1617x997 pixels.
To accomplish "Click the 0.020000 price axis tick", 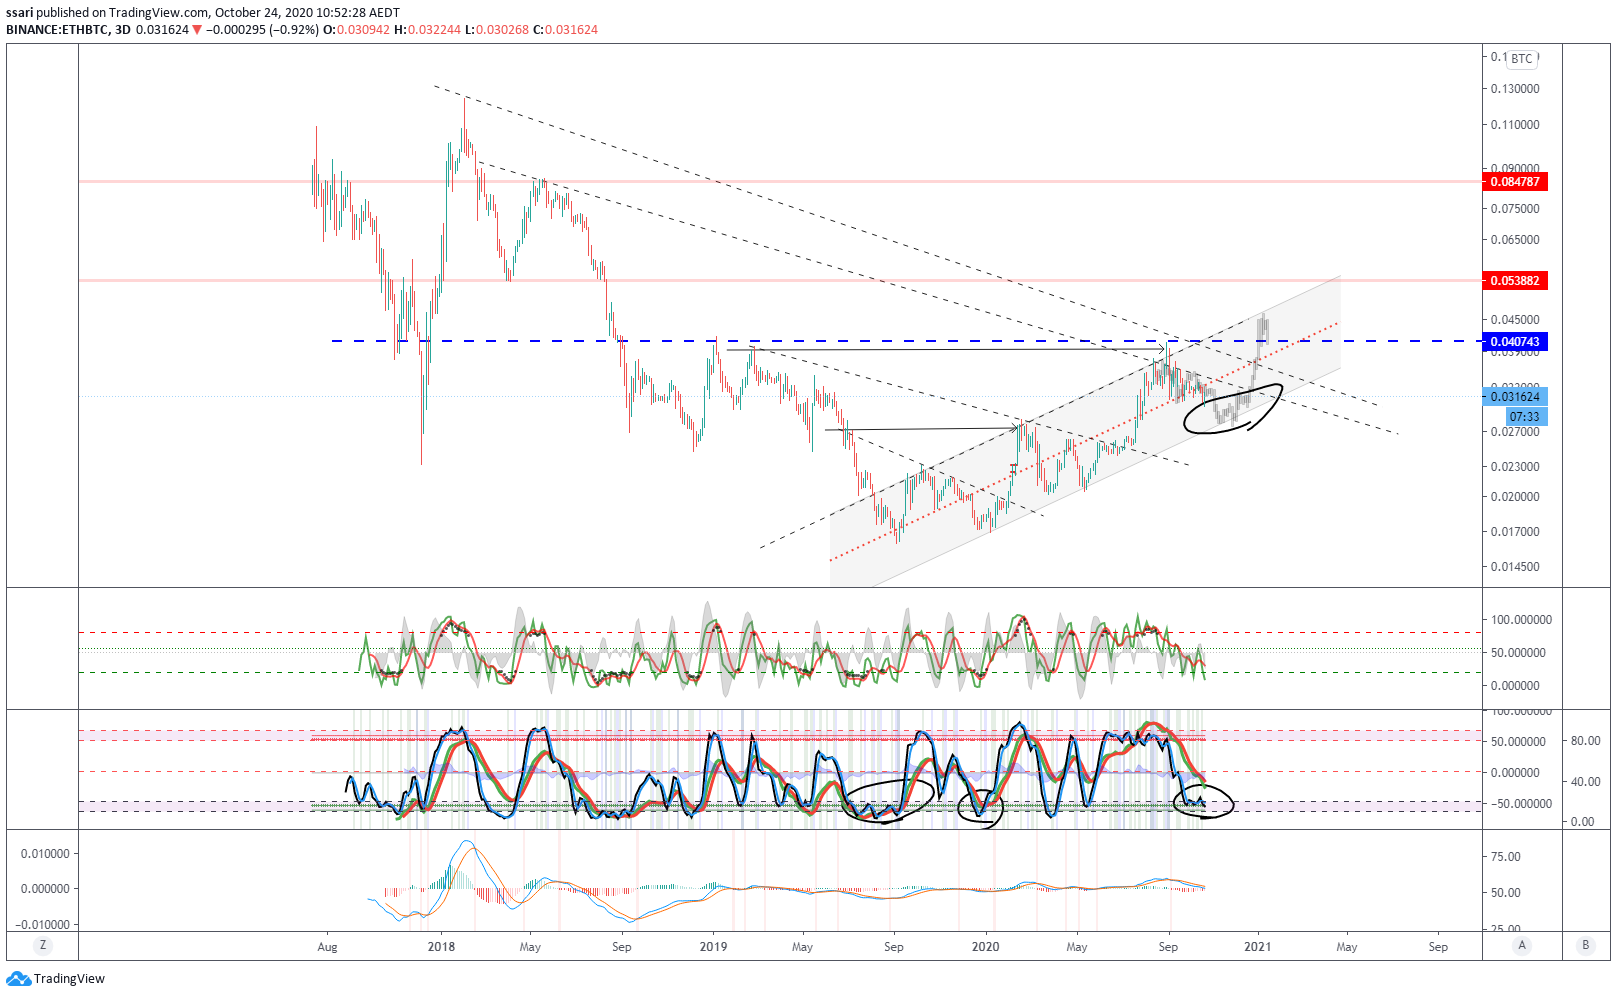I will click(1514, 497).
